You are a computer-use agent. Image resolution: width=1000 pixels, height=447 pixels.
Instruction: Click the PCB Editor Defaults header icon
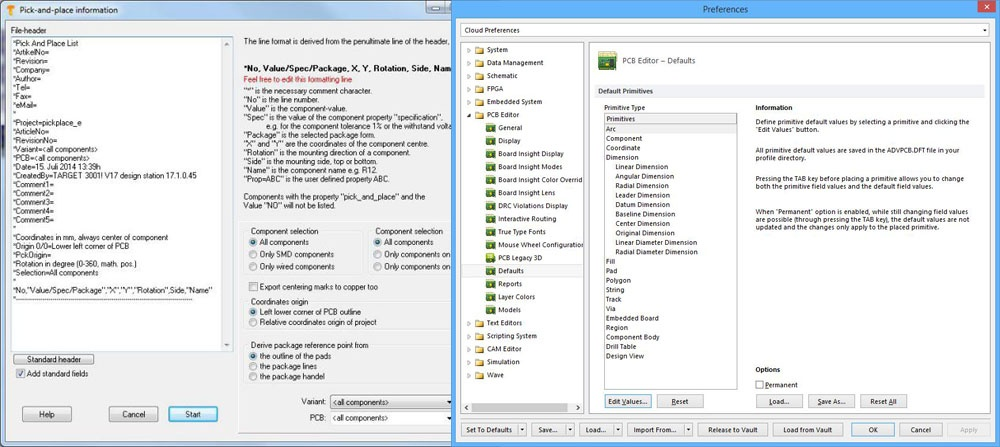tap(607, 62)
